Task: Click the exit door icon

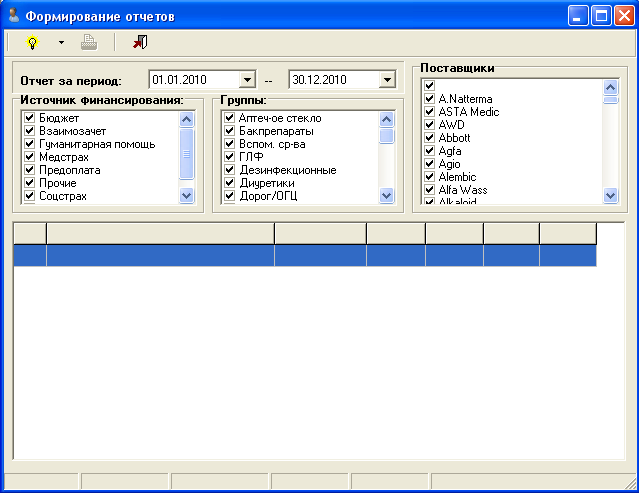Action: coord(139,42)
